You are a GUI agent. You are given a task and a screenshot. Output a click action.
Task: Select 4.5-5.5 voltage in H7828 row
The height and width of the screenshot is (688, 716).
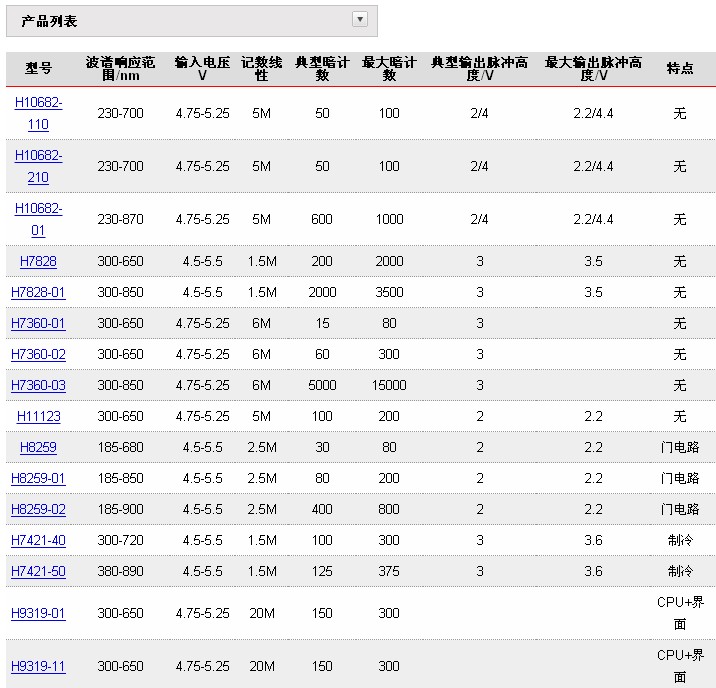[x=202, y=261]
